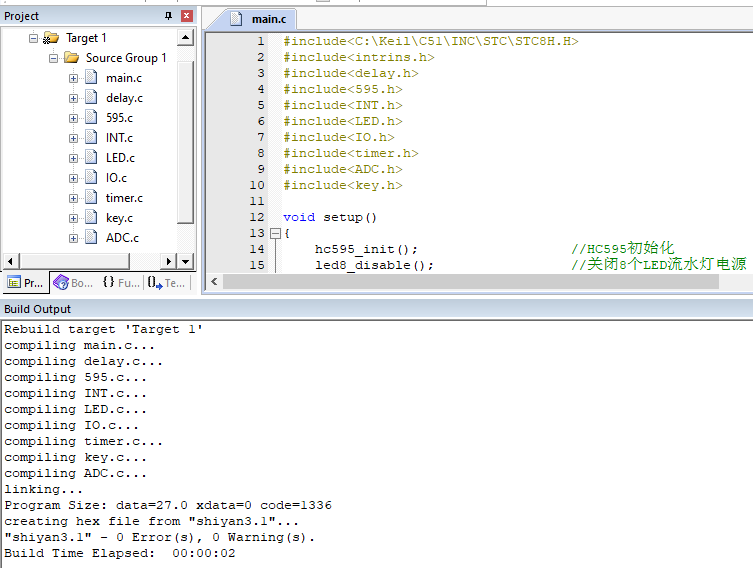This screenshot has width=753, height=568.
Task: Click the LED.c file icon
Action: [91, 157]
